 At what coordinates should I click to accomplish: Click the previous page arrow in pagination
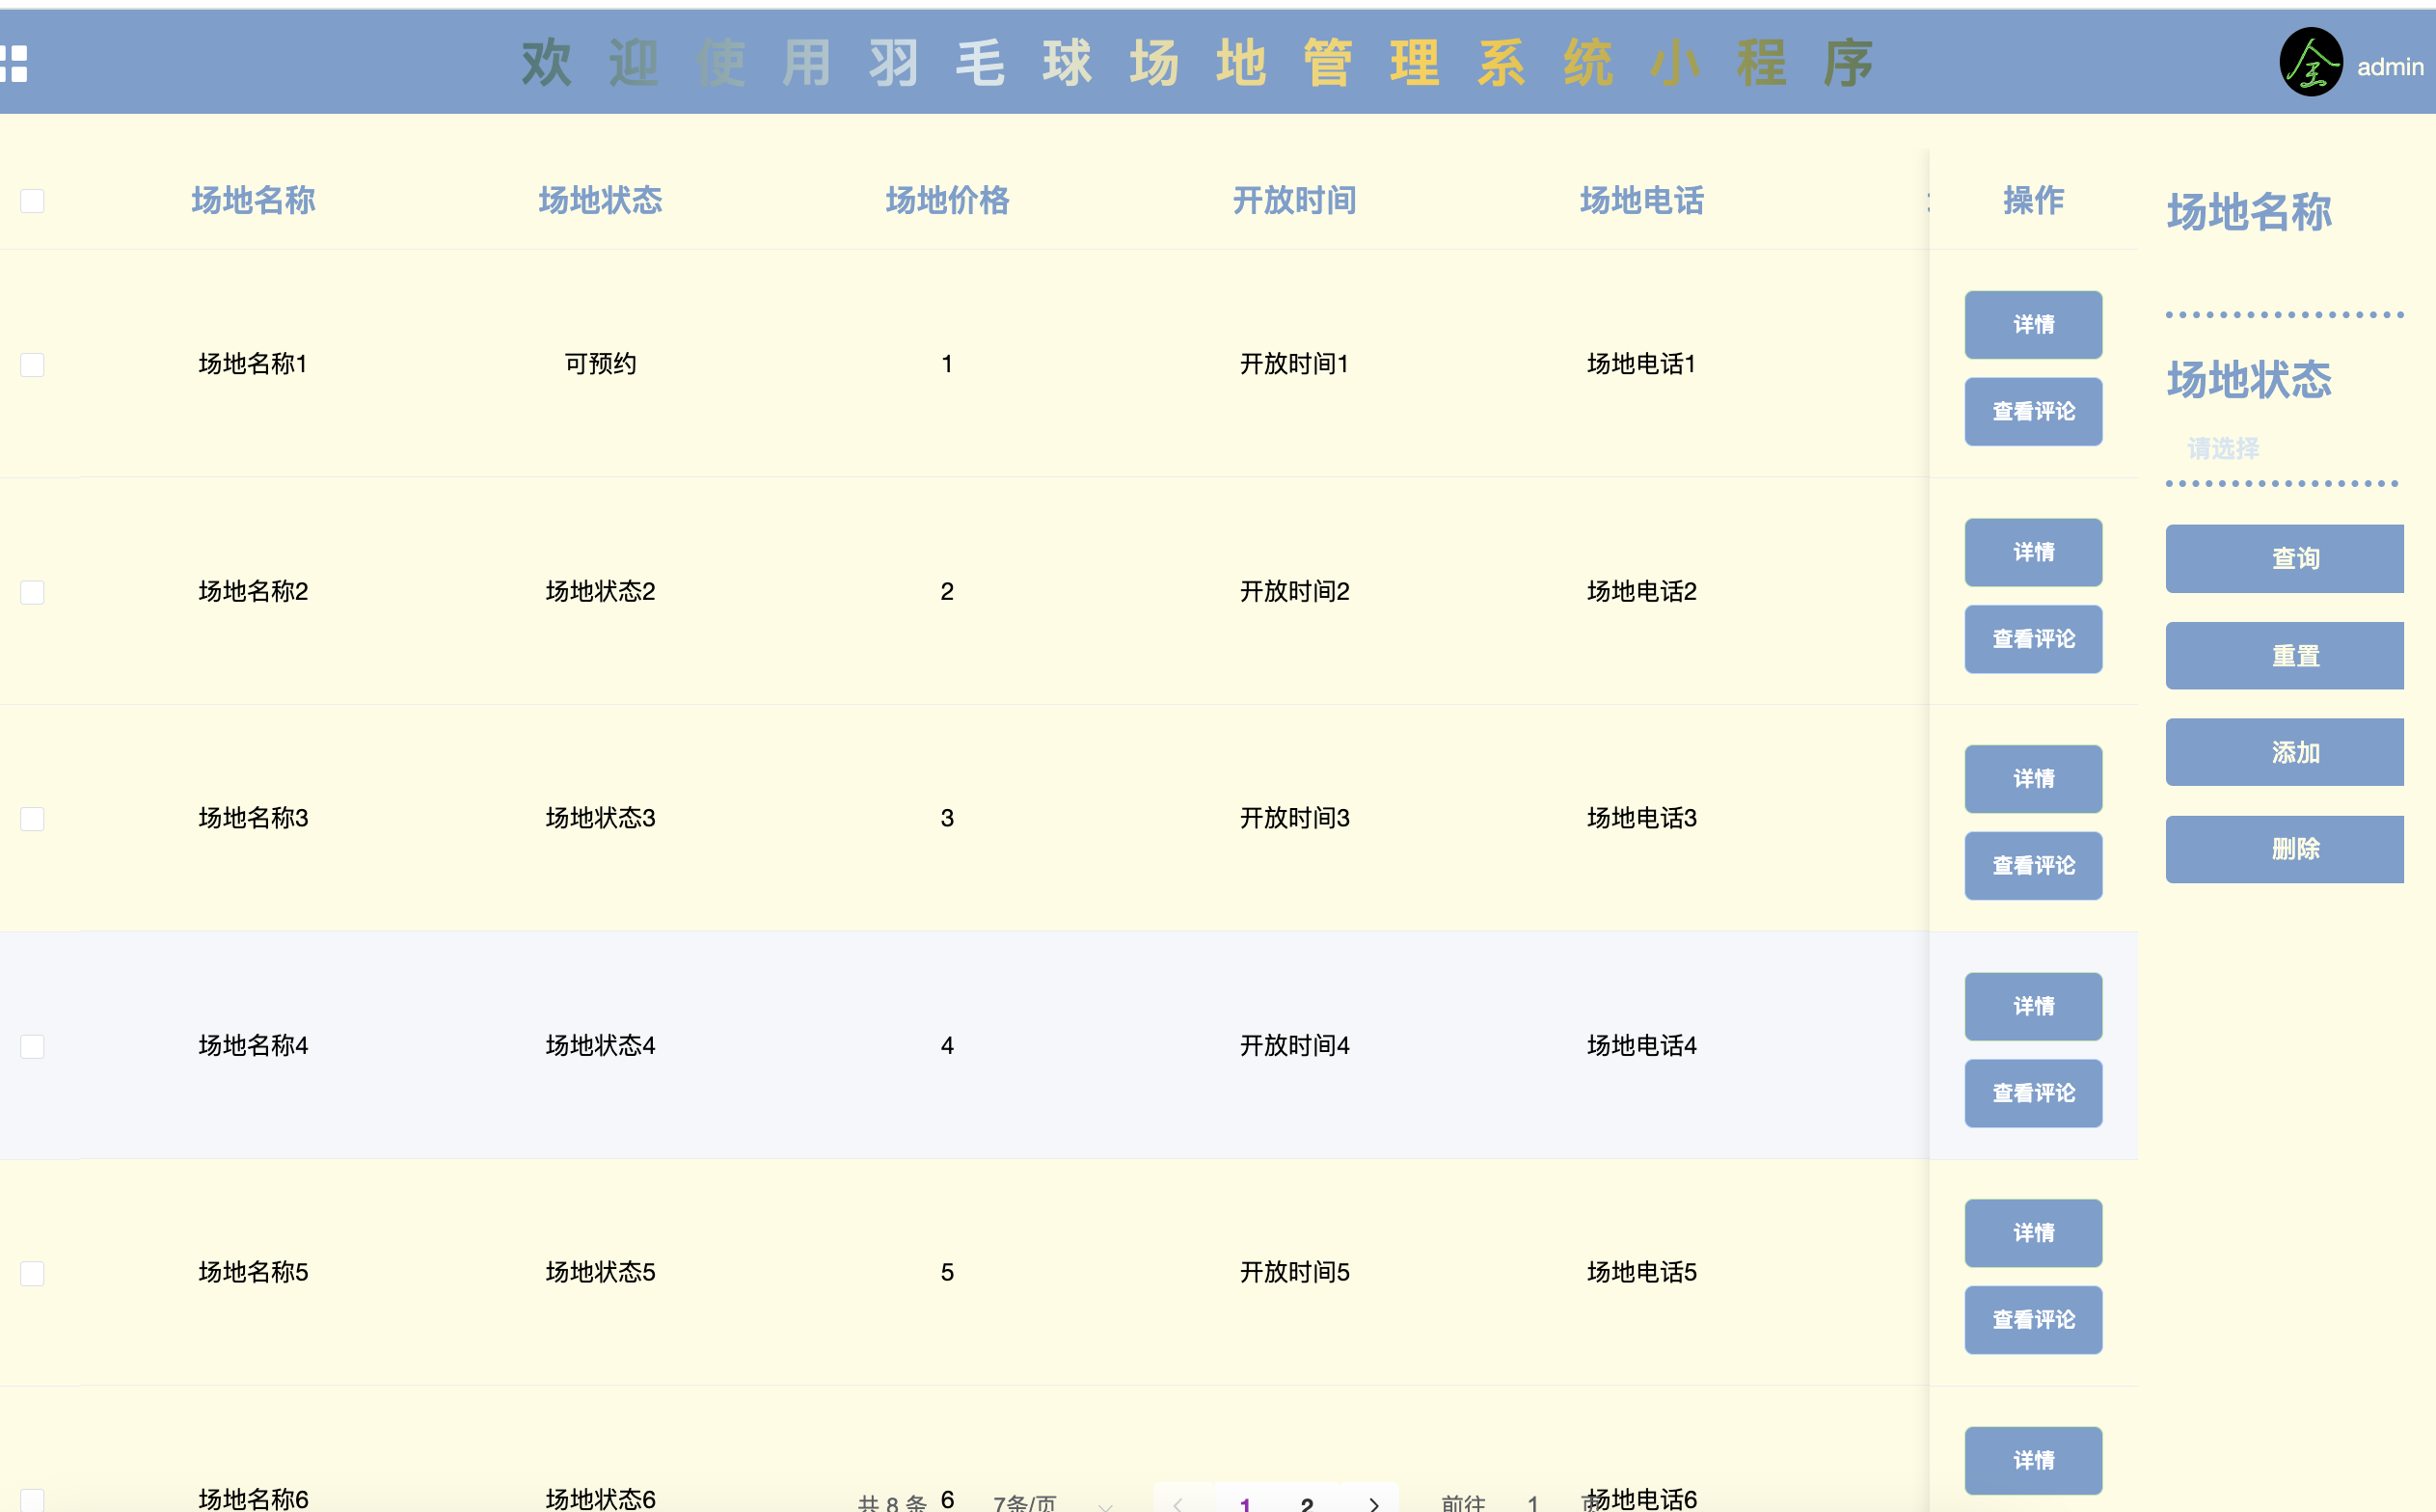tap(1178, 1504)
